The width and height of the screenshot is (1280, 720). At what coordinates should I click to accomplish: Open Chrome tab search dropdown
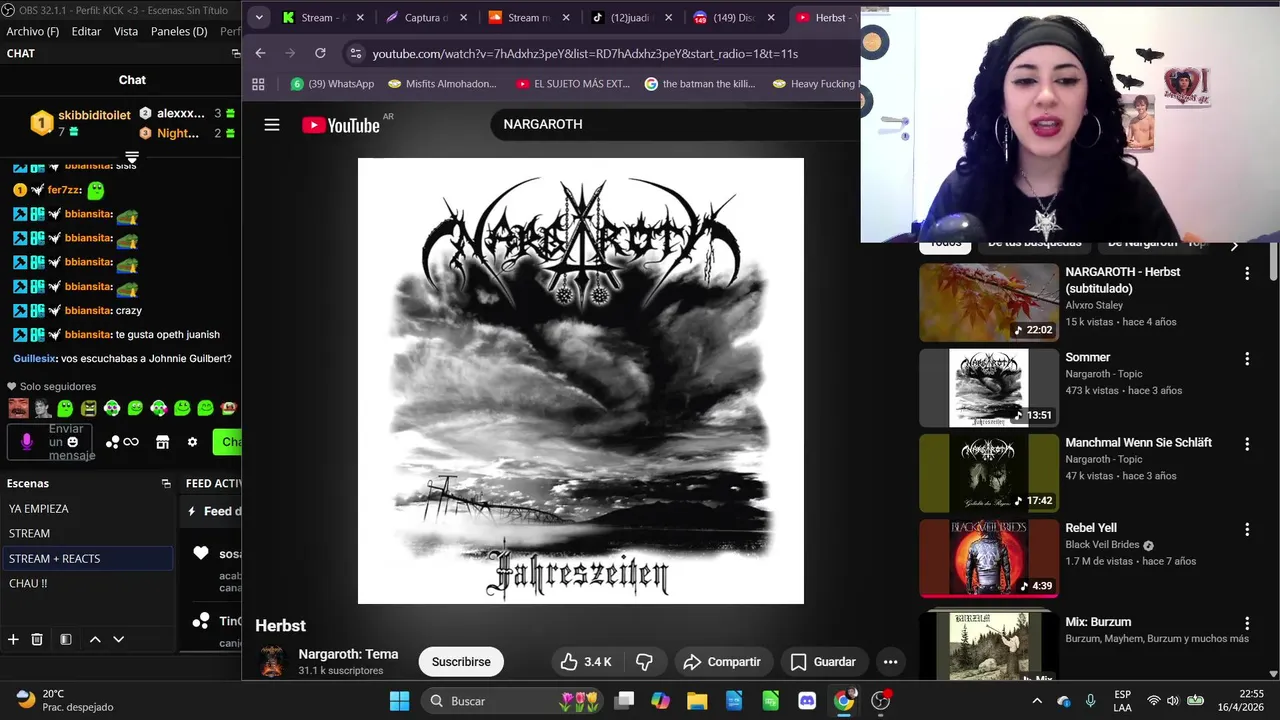[259, 17]
